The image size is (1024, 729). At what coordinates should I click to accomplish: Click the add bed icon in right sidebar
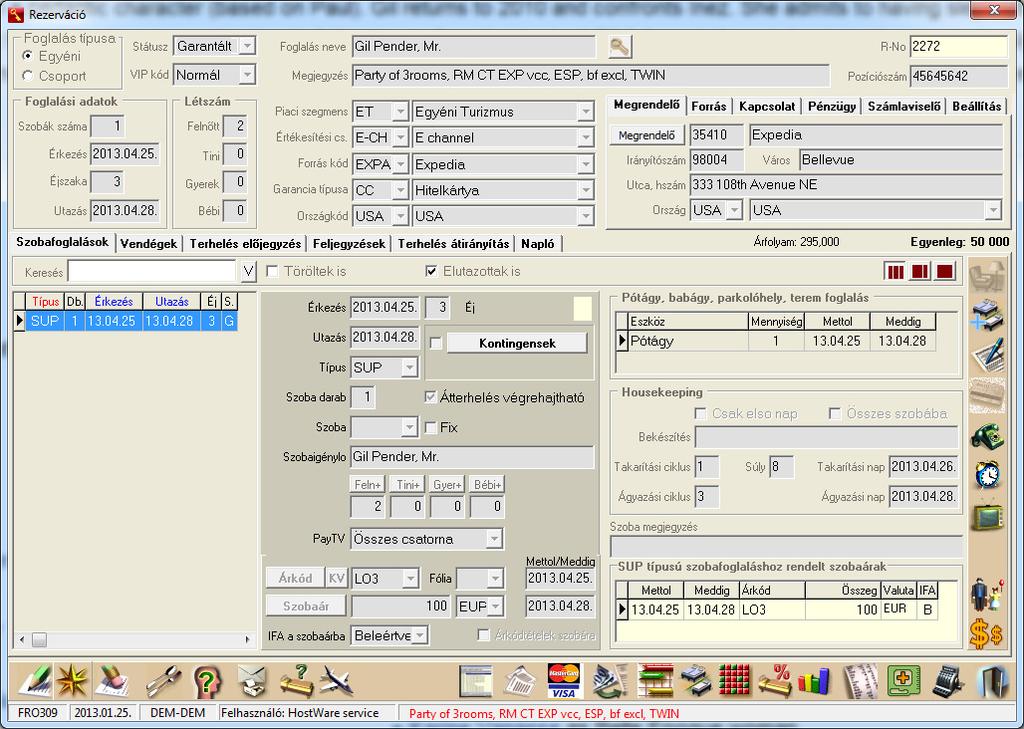pos(987,316)
